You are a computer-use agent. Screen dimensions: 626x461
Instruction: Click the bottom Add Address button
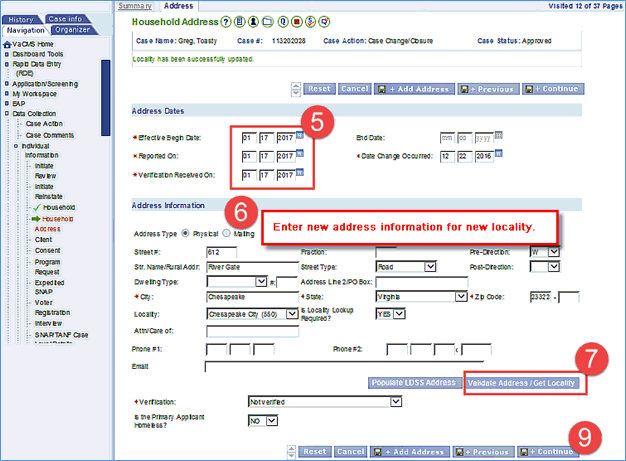(x=410, y=452)
